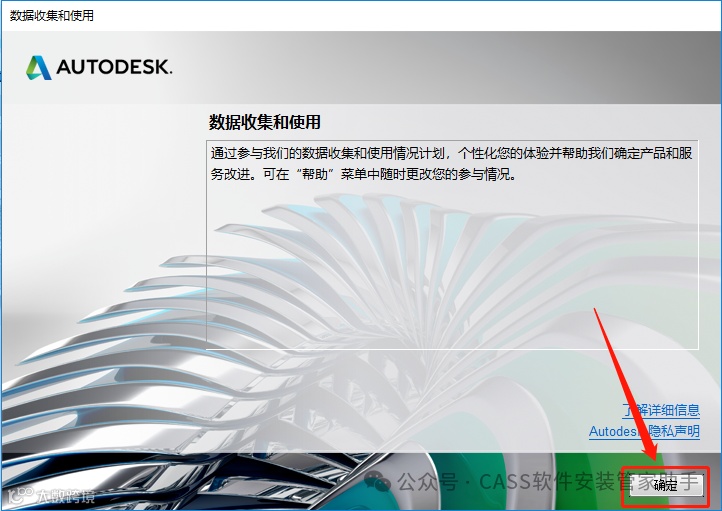Click the 数据收集和使用 heading
722x511 pixels.
pos(265,122)
